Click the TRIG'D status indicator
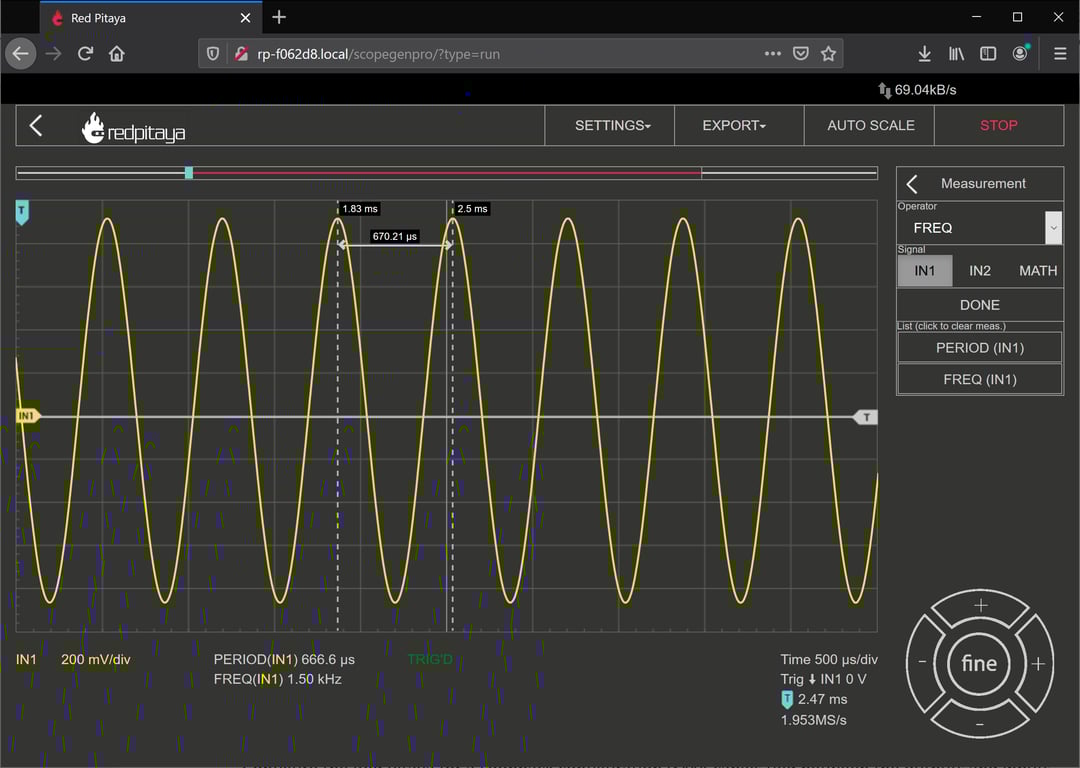This screenshot has height=768, width=1080. pyautogui.click(x=430, y=659)
